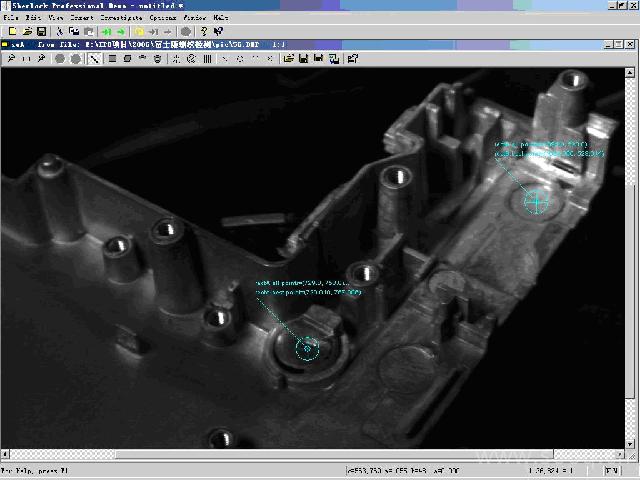
Task: Select the cyan circle marker near image center
Action: (307, 347)
